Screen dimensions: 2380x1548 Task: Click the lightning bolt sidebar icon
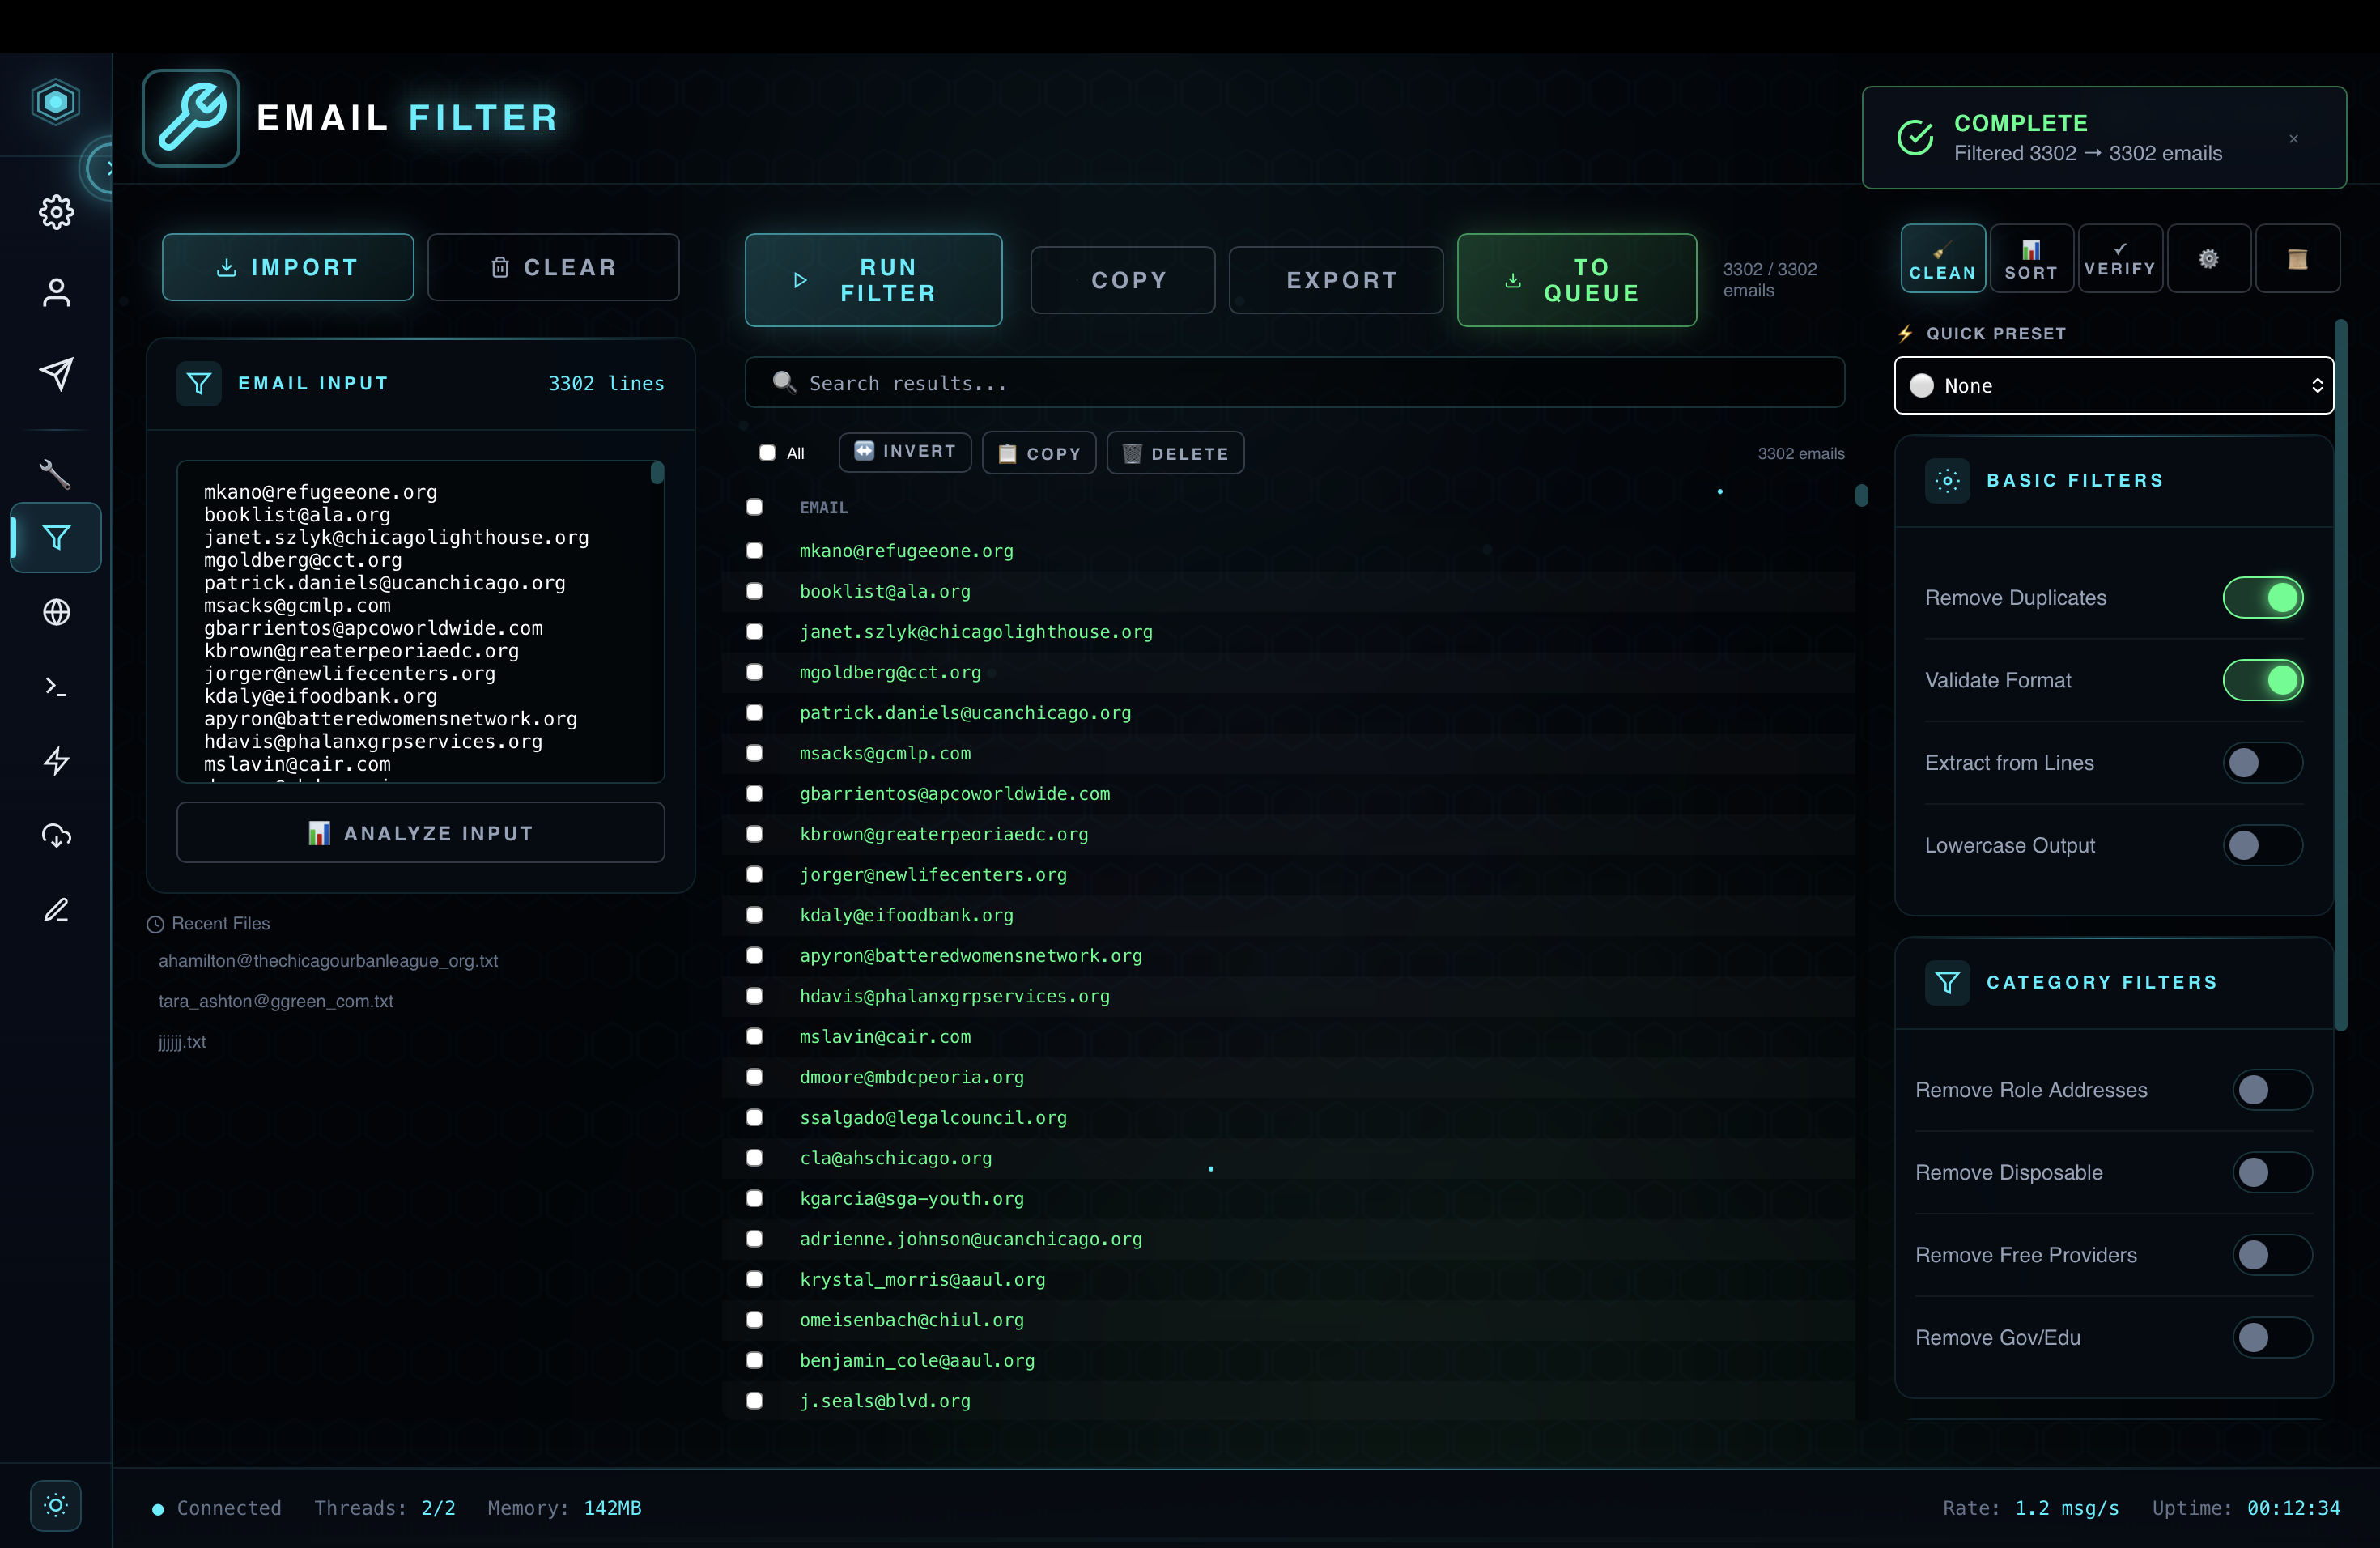[56, 761]
